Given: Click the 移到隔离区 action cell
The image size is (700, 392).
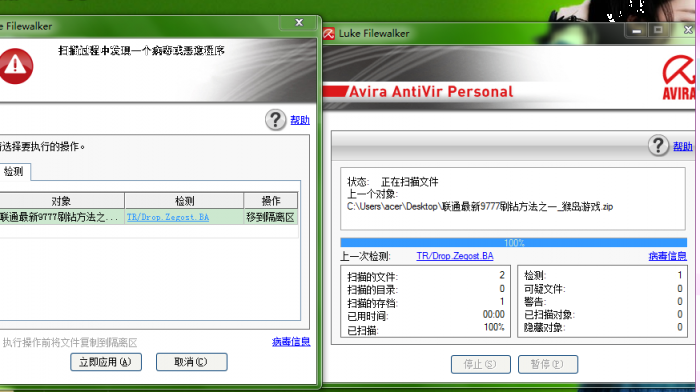Looking at the screenshot, I should 271,217.
